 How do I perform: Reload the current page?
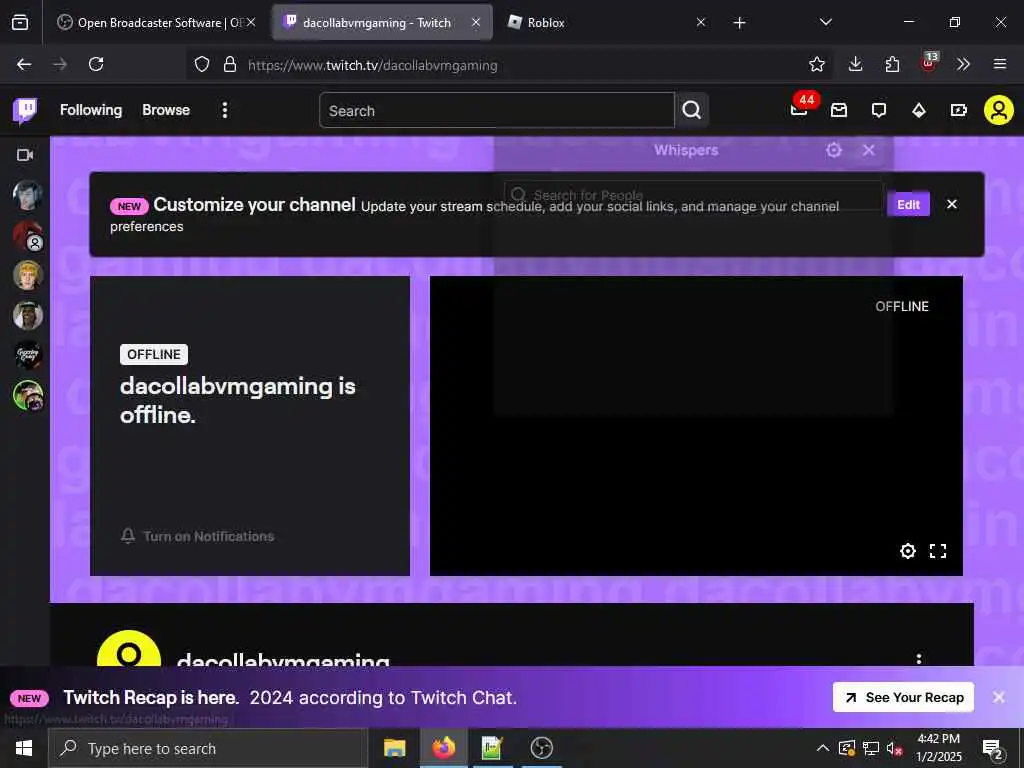click(96, 64)
